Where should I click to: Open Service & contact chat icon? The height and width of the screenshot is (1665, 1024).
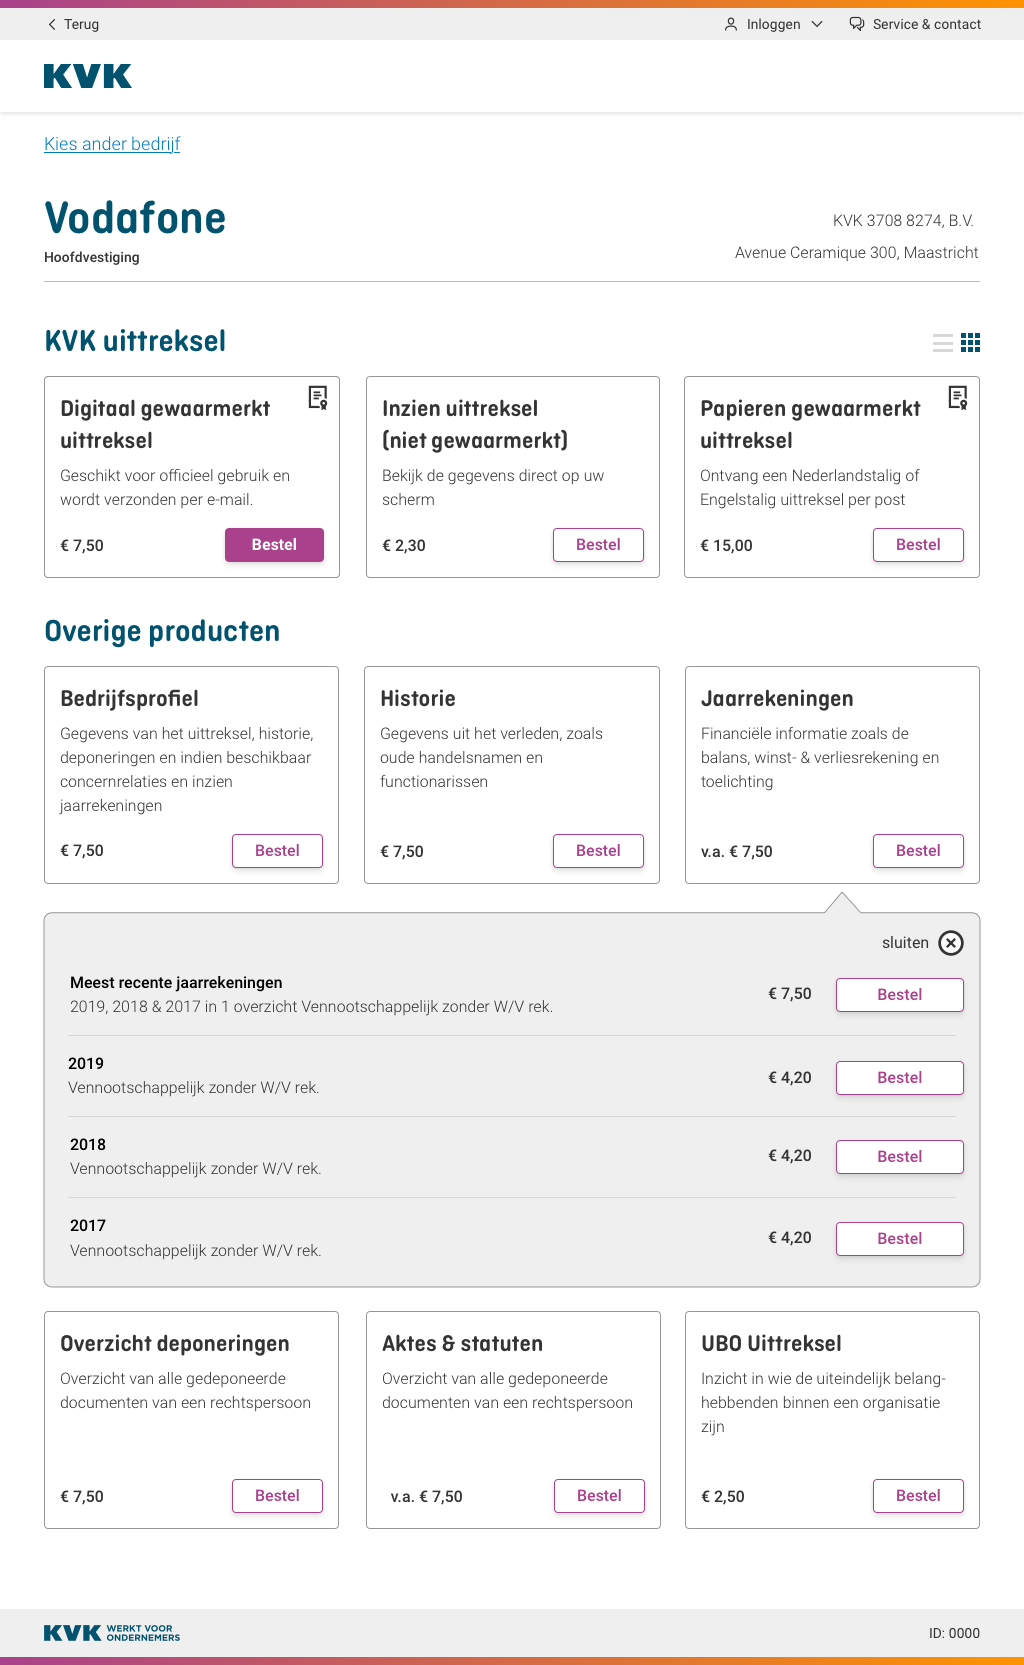(857, 24)
